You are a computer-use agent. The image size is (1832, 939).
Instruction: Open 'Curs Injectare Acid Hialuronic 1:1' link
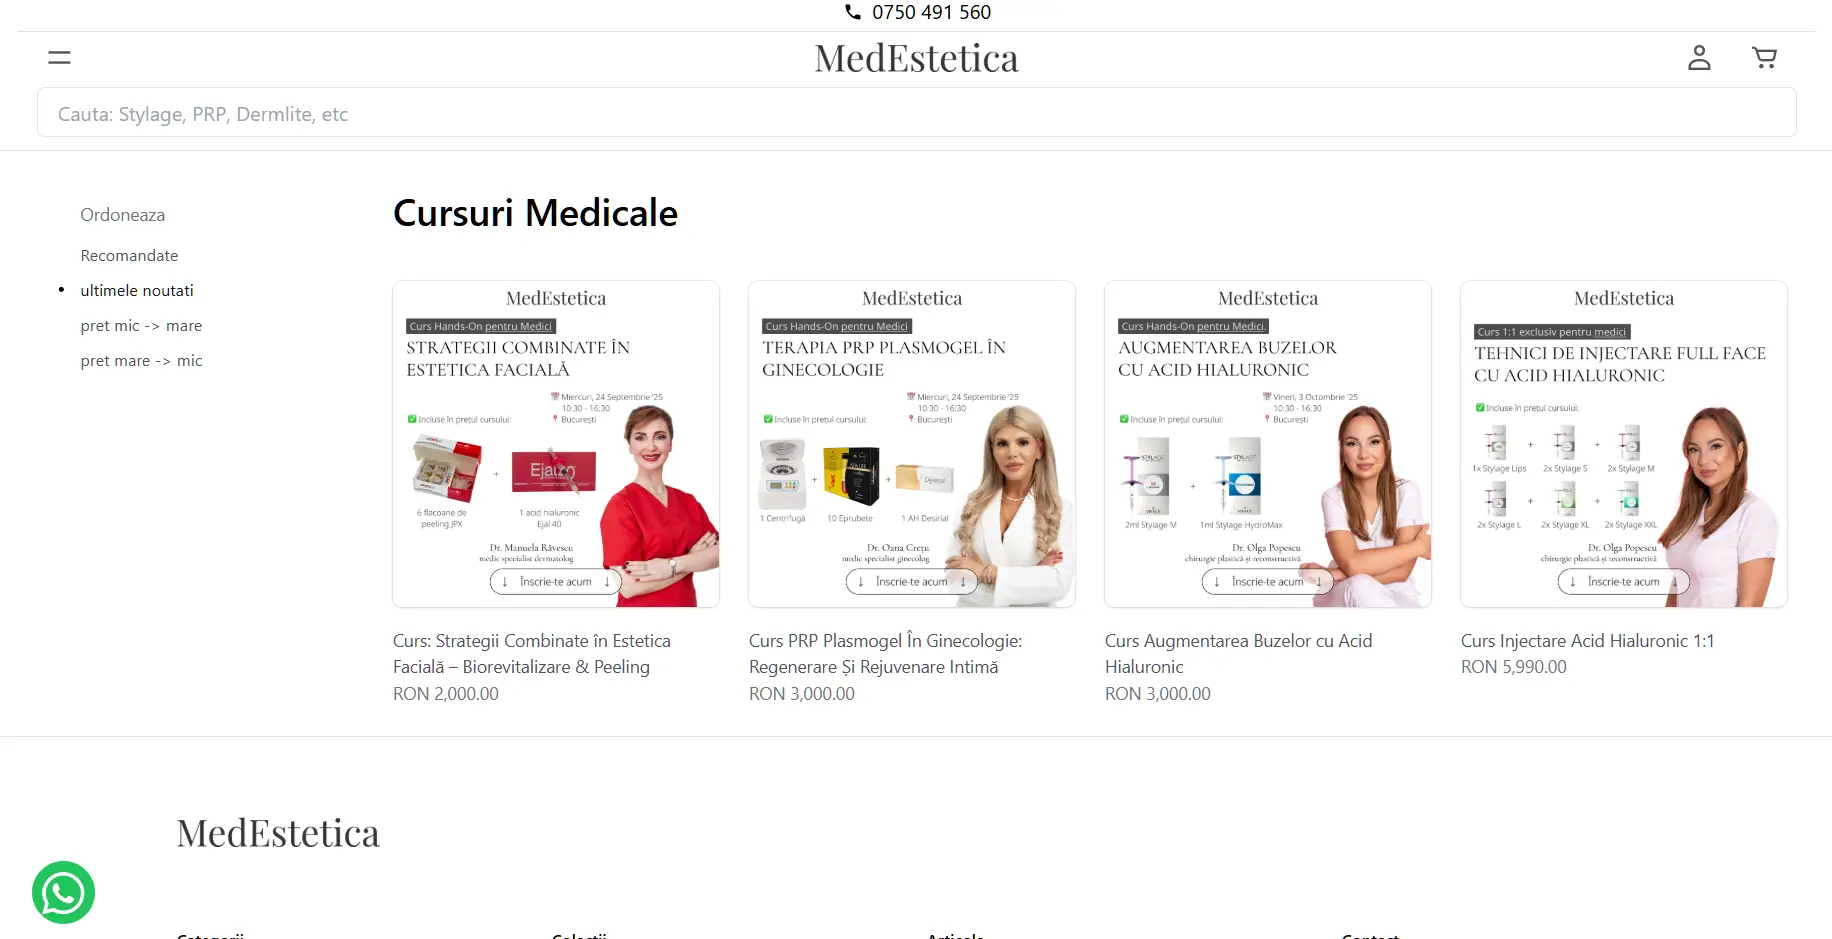1587,641
